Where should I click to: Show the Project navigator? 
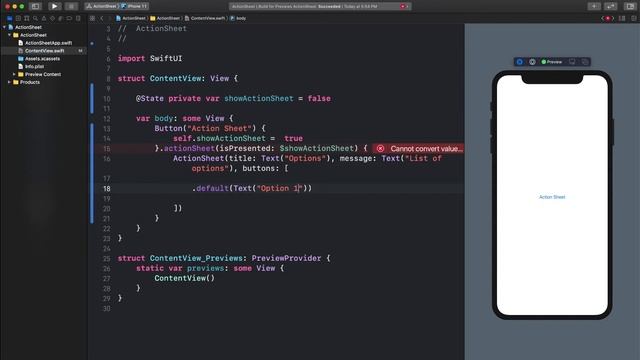(x=10, y=18)
